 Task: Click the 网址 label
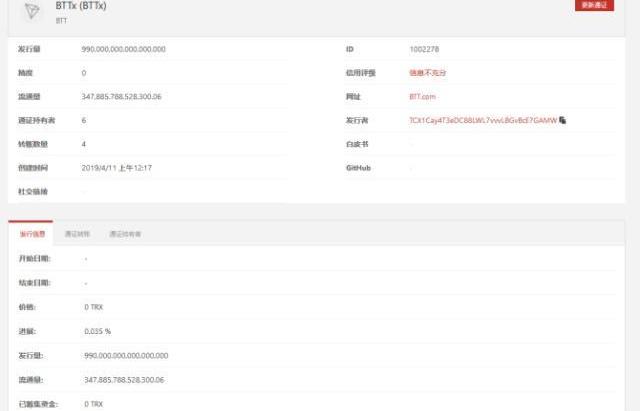pos(353,97)
